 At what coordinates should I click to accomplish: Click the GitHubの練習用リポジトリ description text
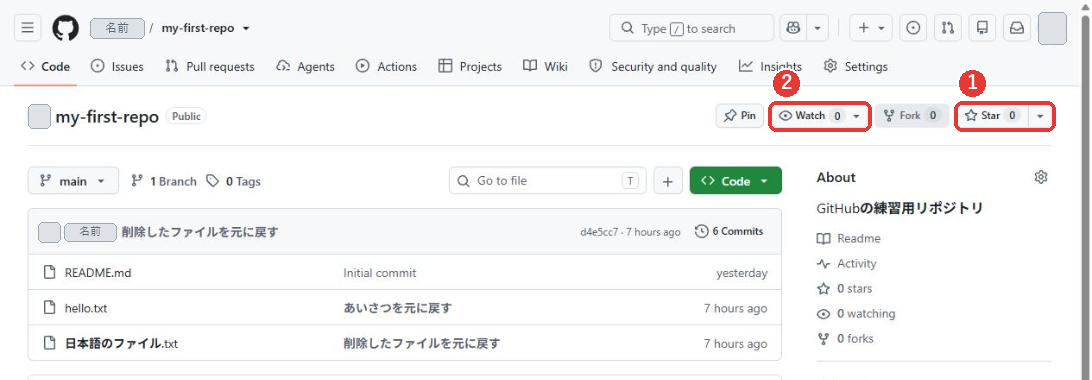pos(900,208)
